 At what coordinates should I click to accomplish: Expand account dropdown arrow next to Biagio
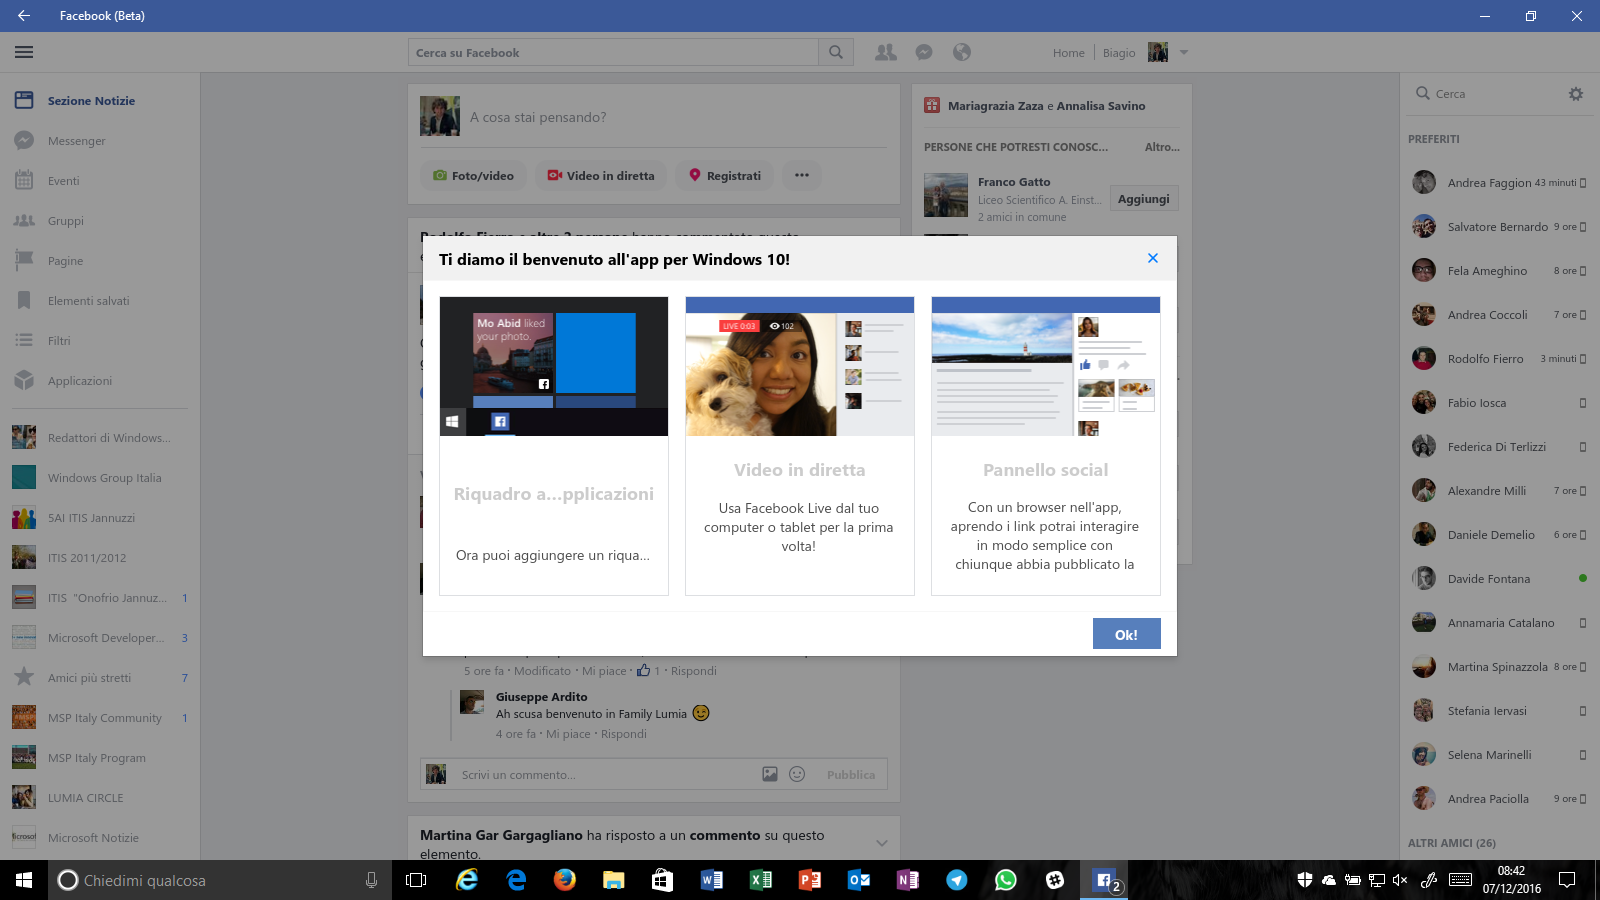tap(1184, 52)
